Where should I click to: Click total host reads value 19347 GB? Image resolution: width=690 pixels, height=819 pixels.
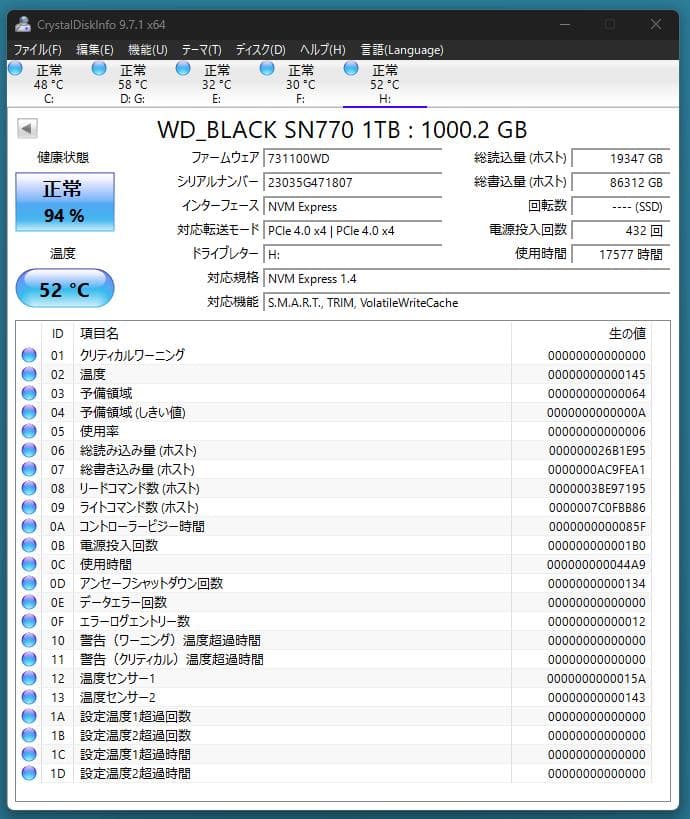click(621, 158)
